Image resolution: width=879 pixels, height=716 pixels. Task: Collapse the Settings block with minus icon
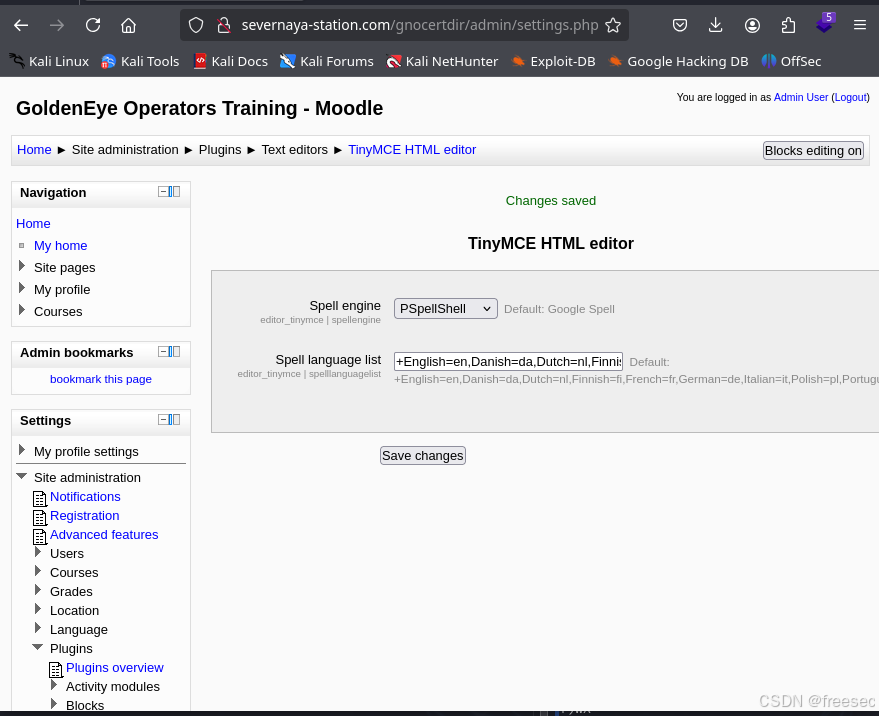163,419
